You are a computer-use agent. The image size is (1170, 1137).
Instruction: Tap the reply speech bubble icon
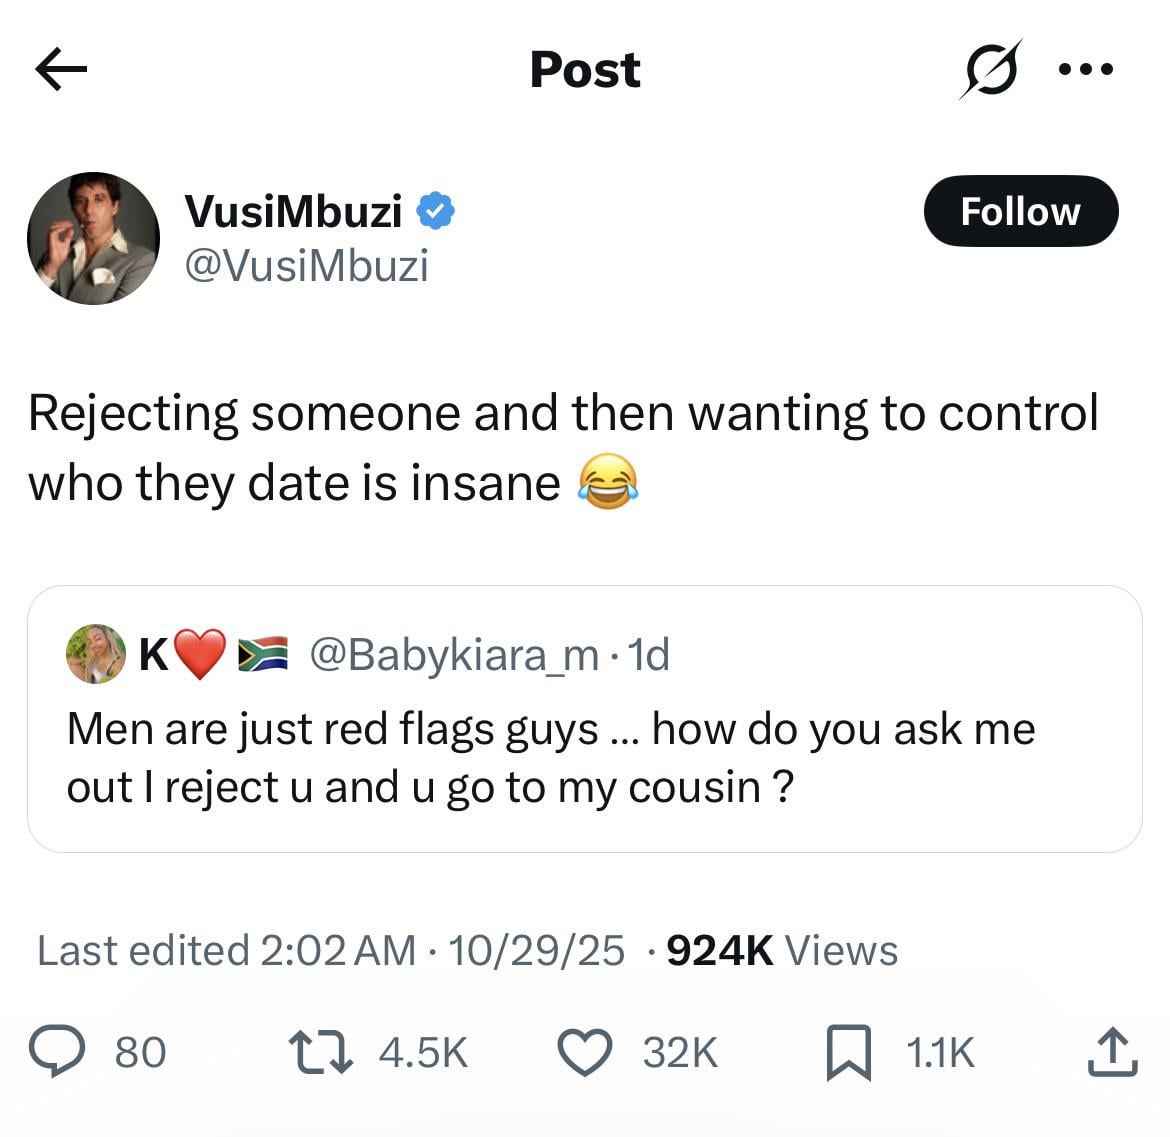click(56, 1053)
